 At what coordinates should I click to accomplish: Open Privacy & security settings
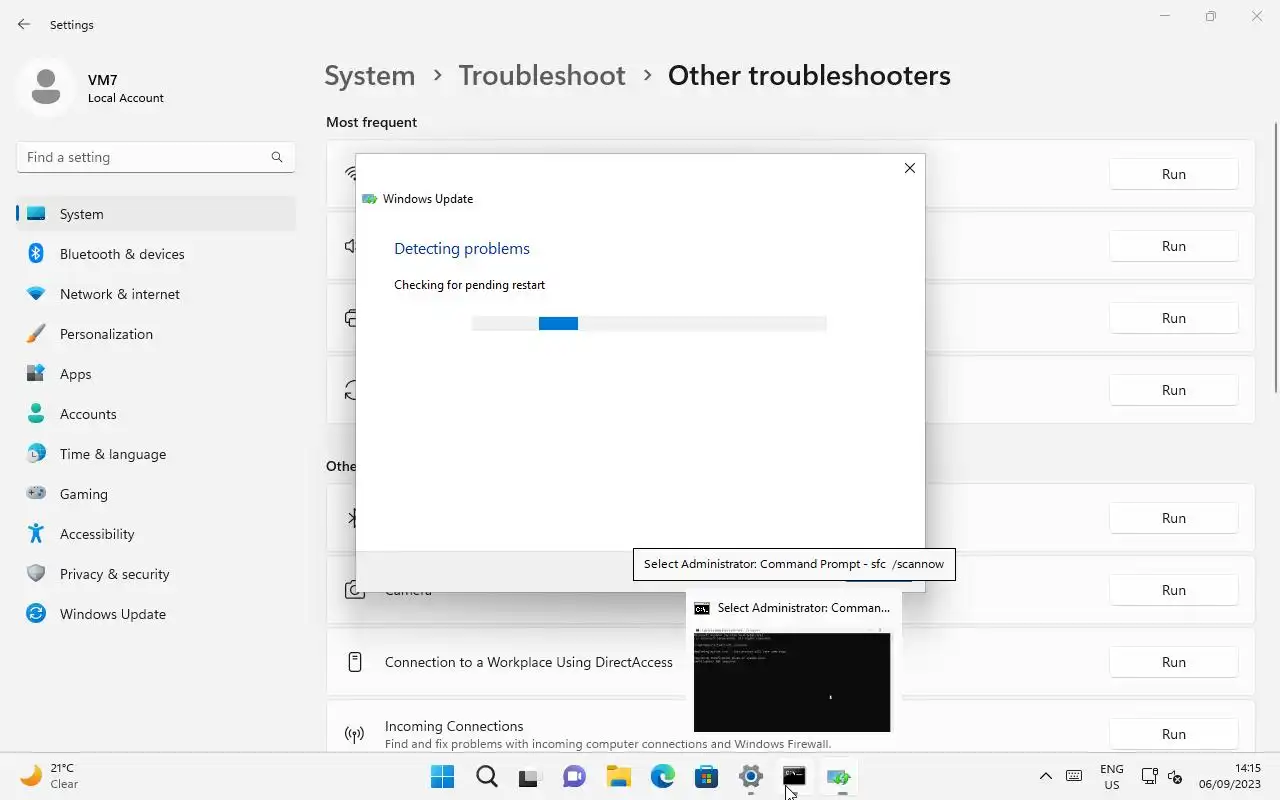click(156, 574)
